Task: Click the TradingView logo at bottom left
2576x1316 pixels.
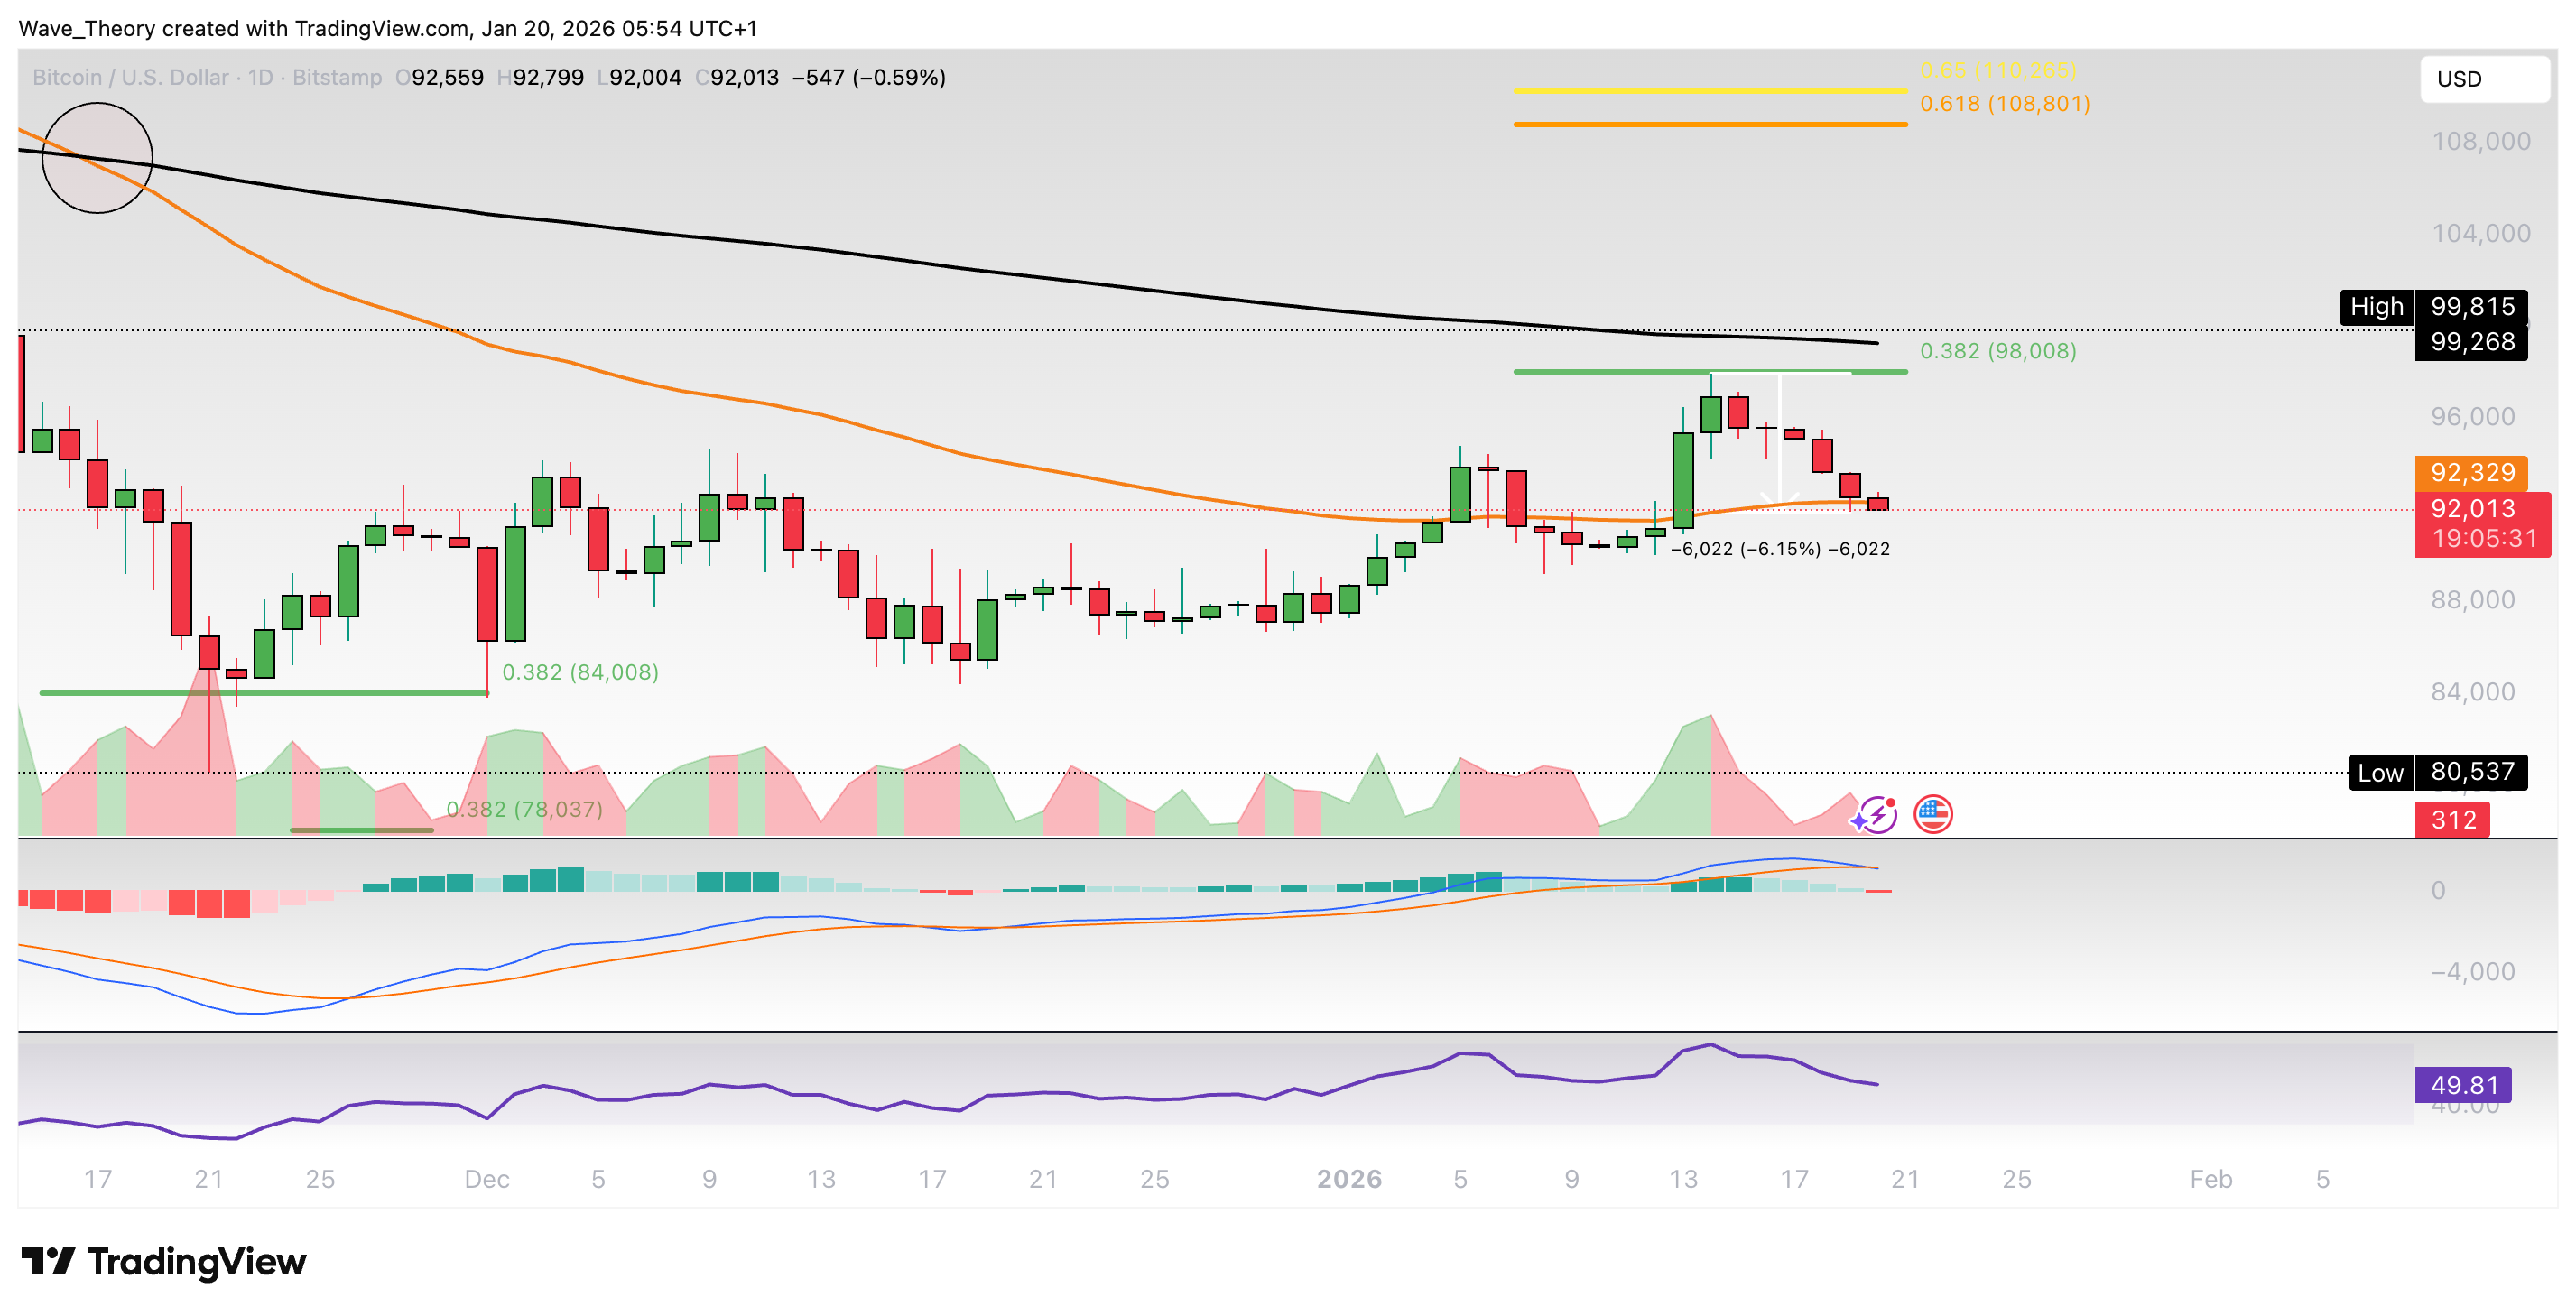Action: [x=164, y=1261]
